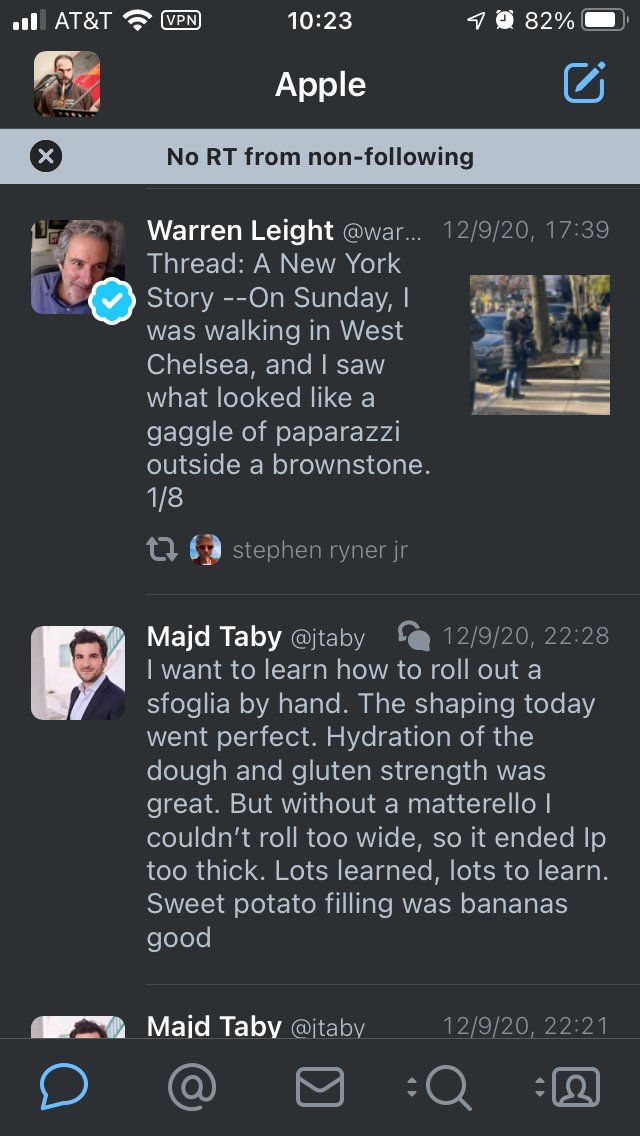Open the Mentions tab
Screen dimensions: 640x1136
pyautogui.click(x=191, y=1086)
